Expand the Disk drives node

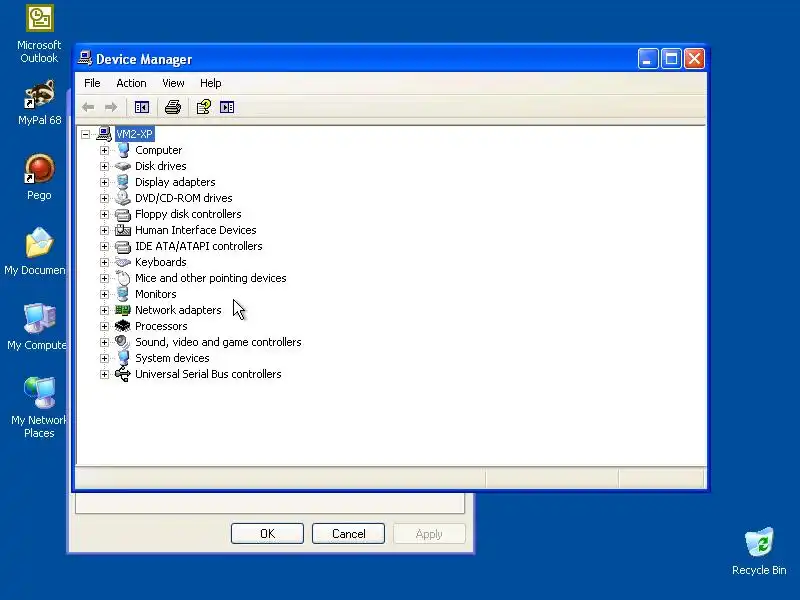coord(105,166)
